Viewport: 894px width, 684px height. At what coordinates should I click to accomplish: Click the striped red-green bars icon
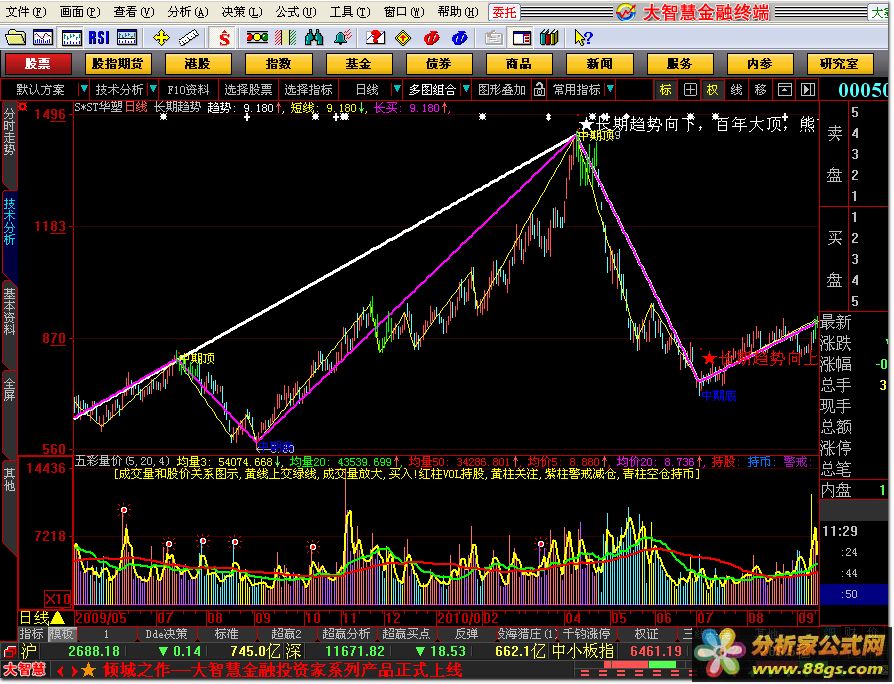(285, 38)
